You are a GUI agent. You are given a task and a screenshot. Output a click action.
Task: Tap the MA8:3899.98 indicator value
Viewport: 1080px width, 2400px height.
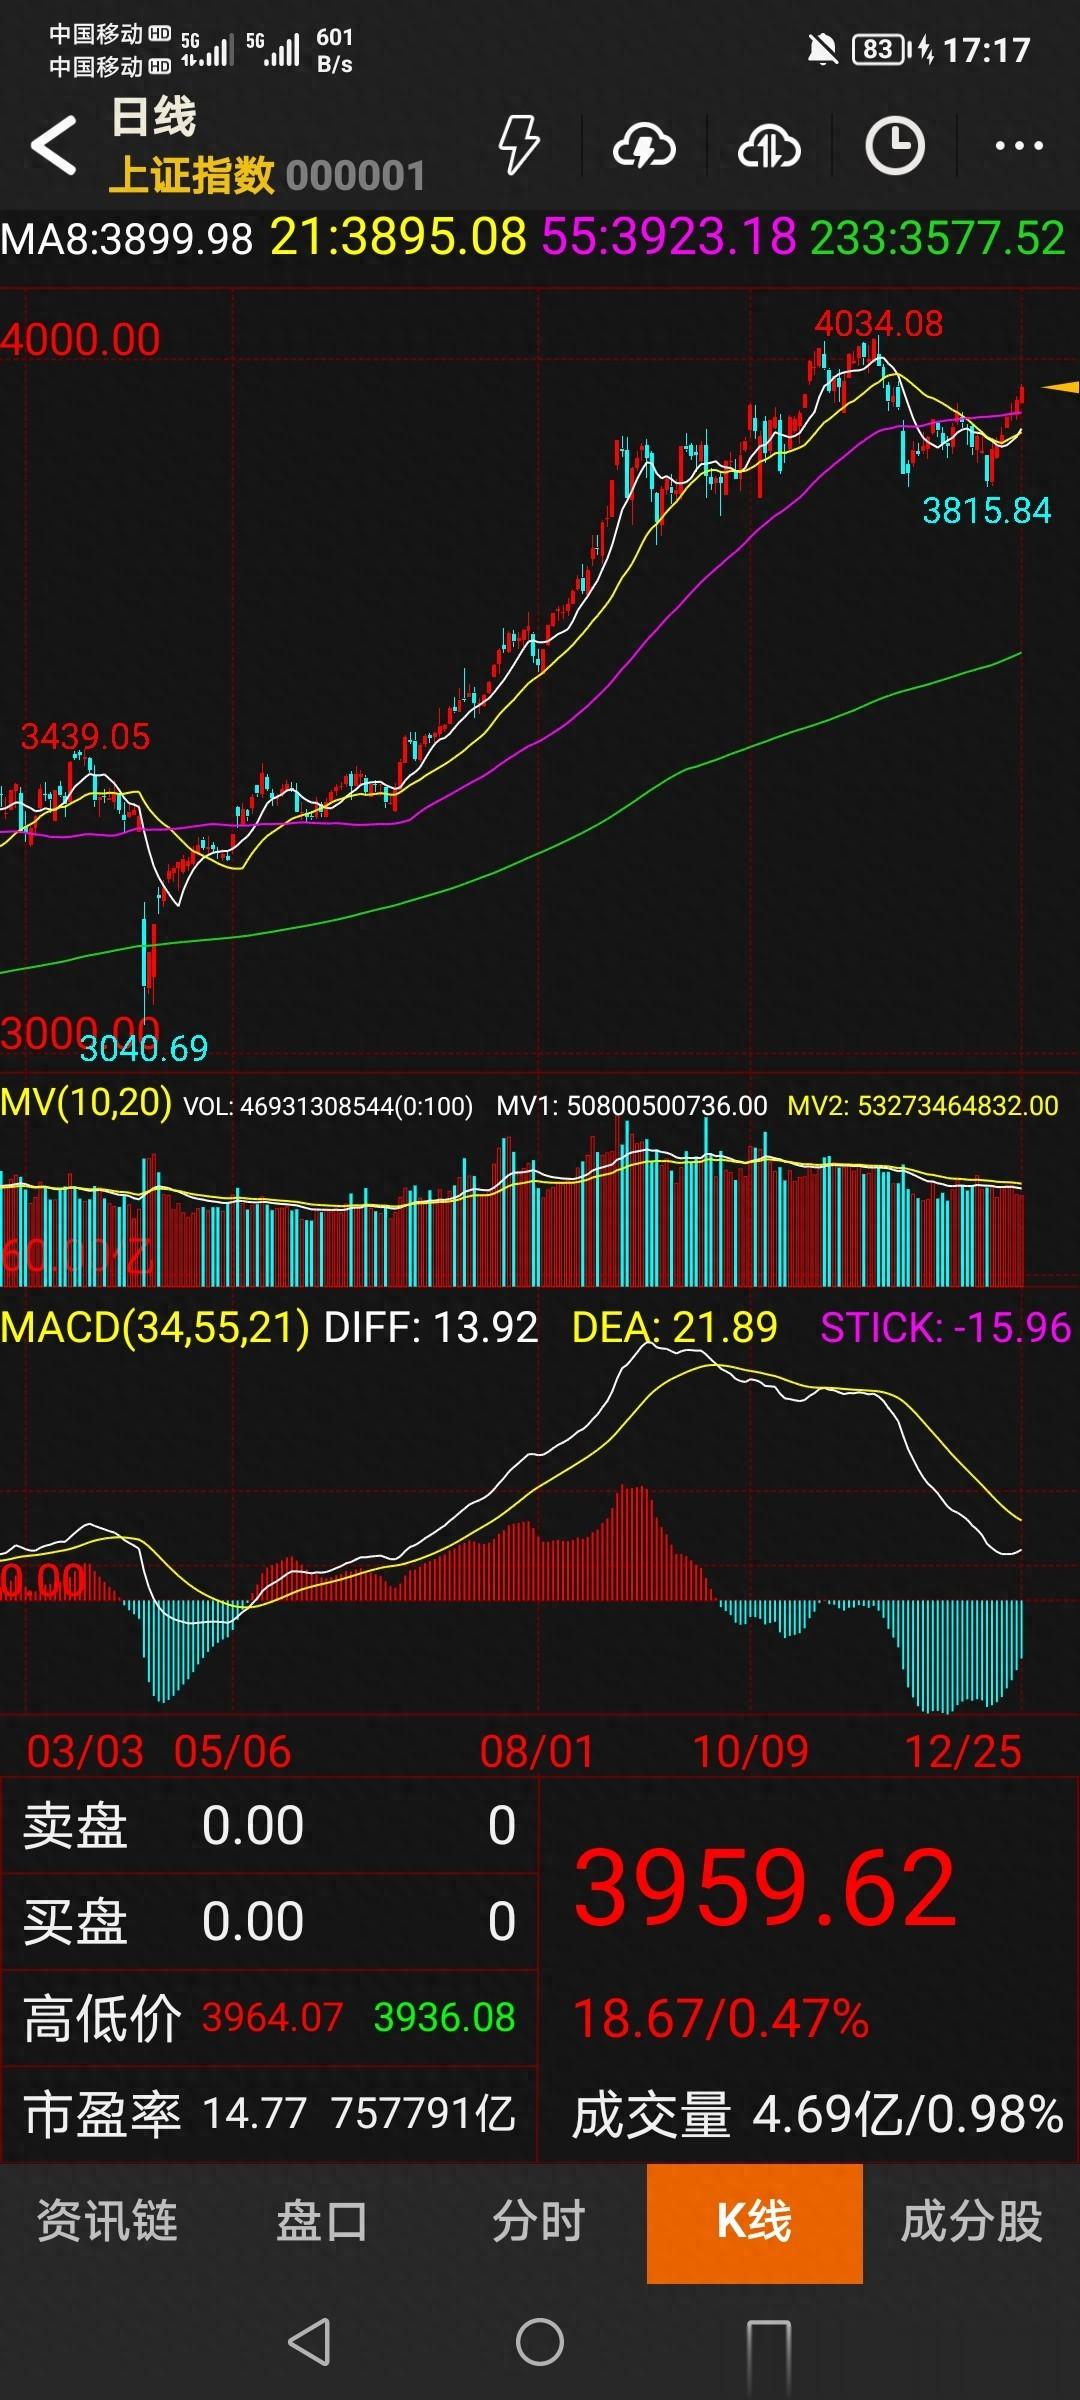click(x=127, y=239)
